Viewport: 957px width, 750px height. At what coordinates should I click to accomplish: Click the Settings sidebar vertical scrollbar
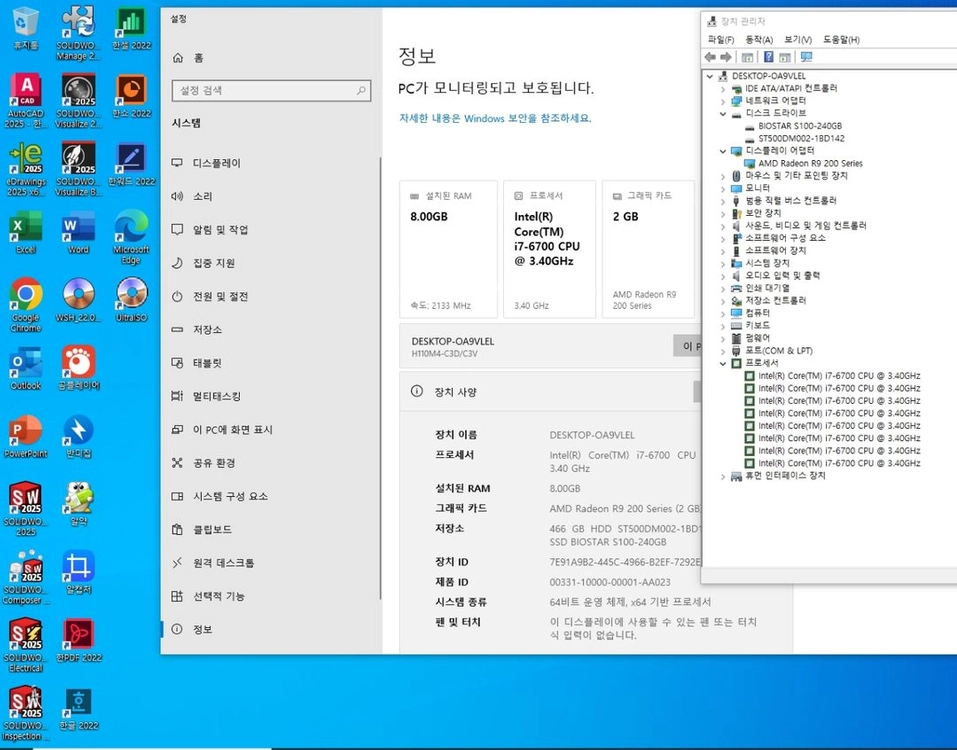[x=380, y=378]
